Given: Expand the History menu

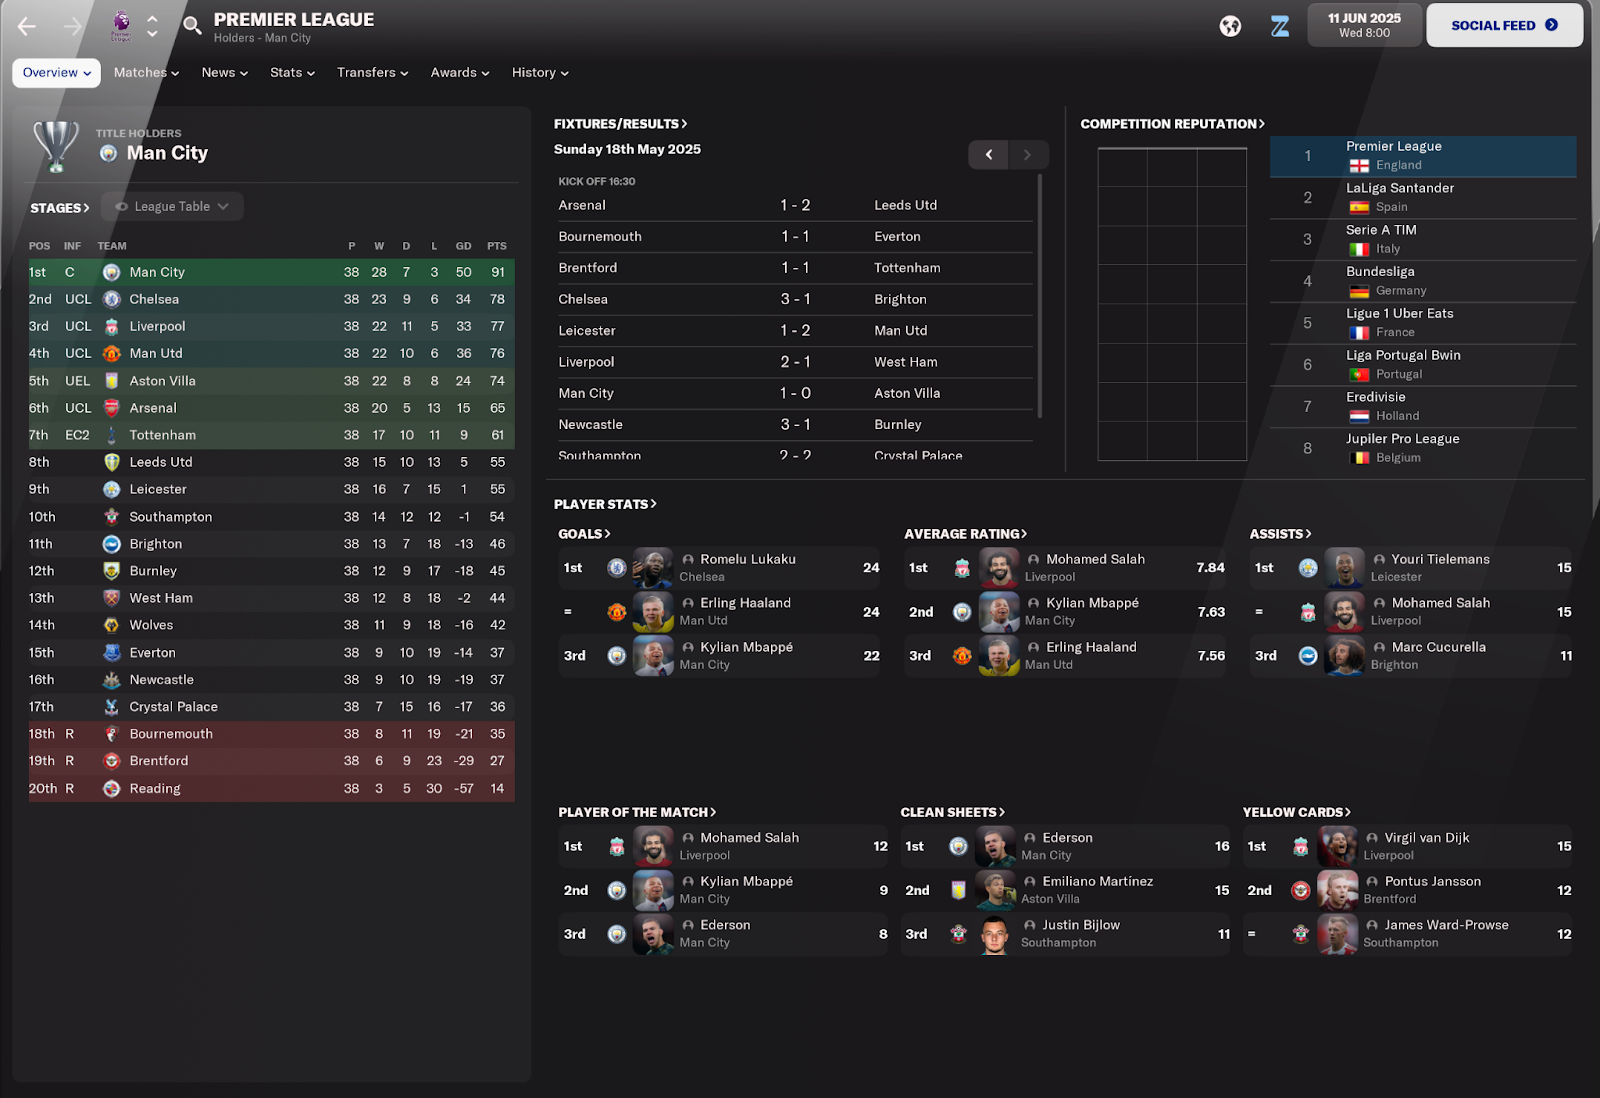Looking at the screenshot, I should (540, 73).
